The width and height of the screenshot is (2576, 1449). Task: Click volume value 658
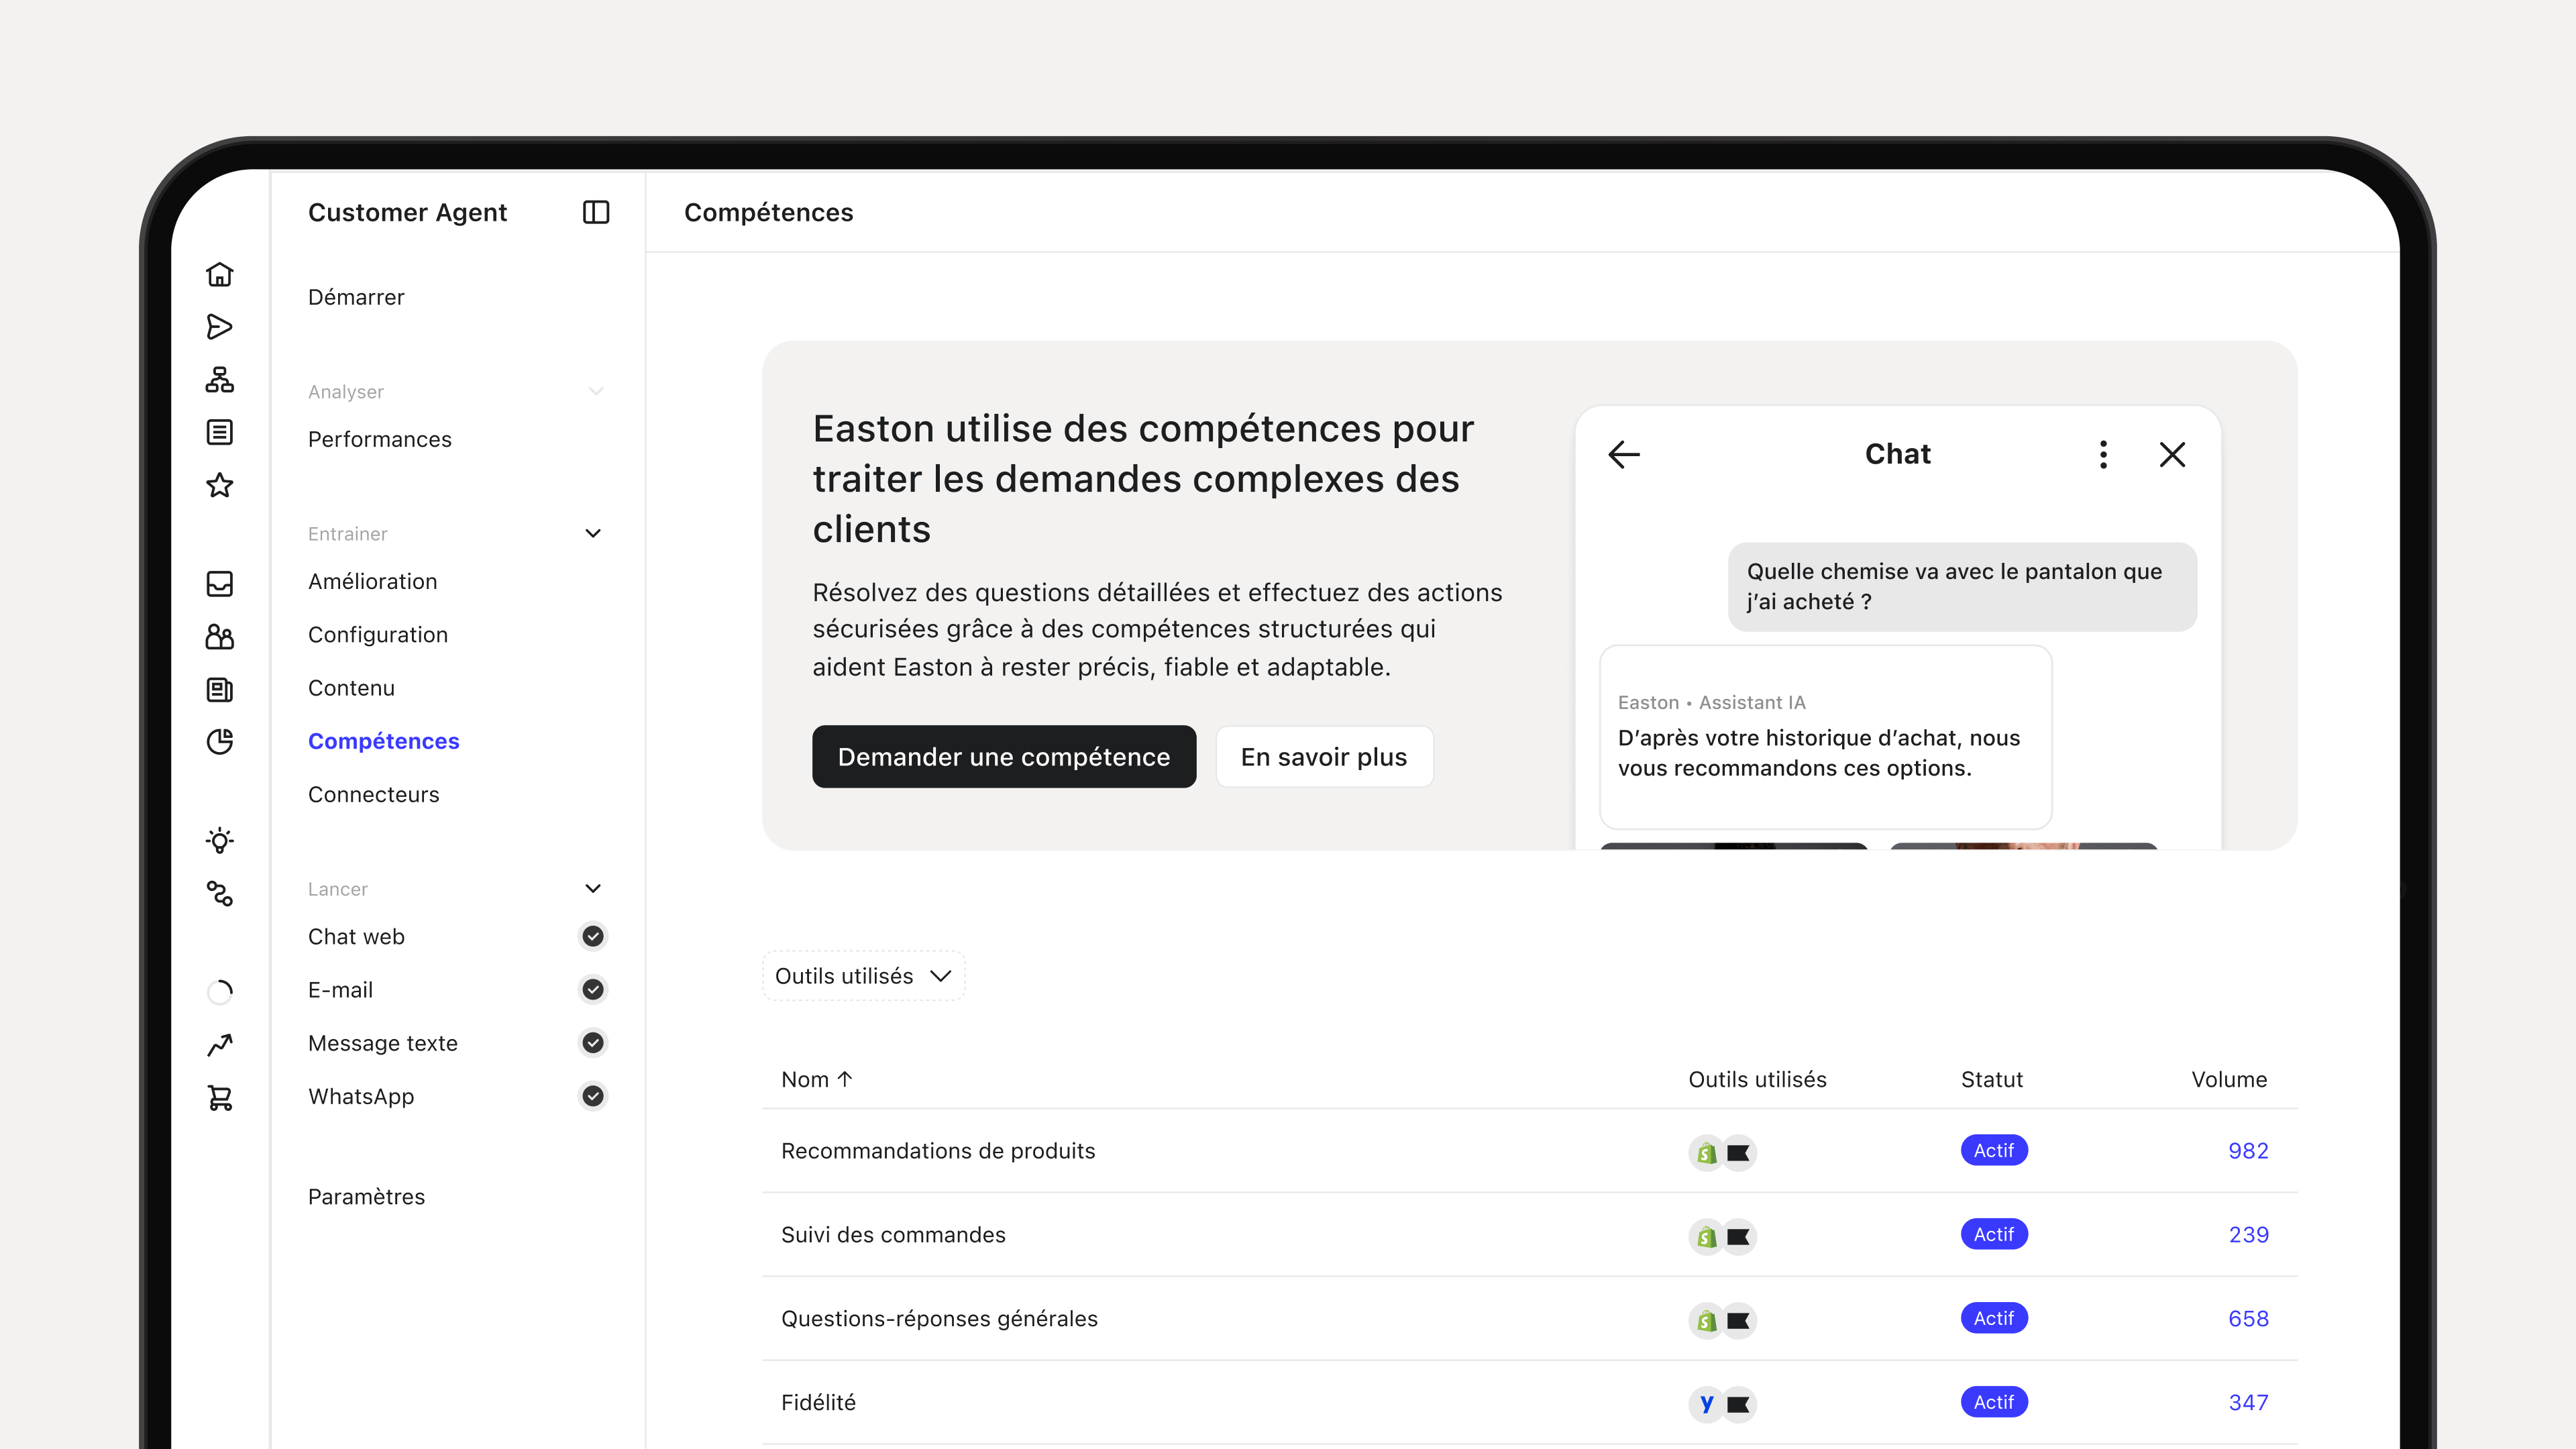pos(2248,1318)
